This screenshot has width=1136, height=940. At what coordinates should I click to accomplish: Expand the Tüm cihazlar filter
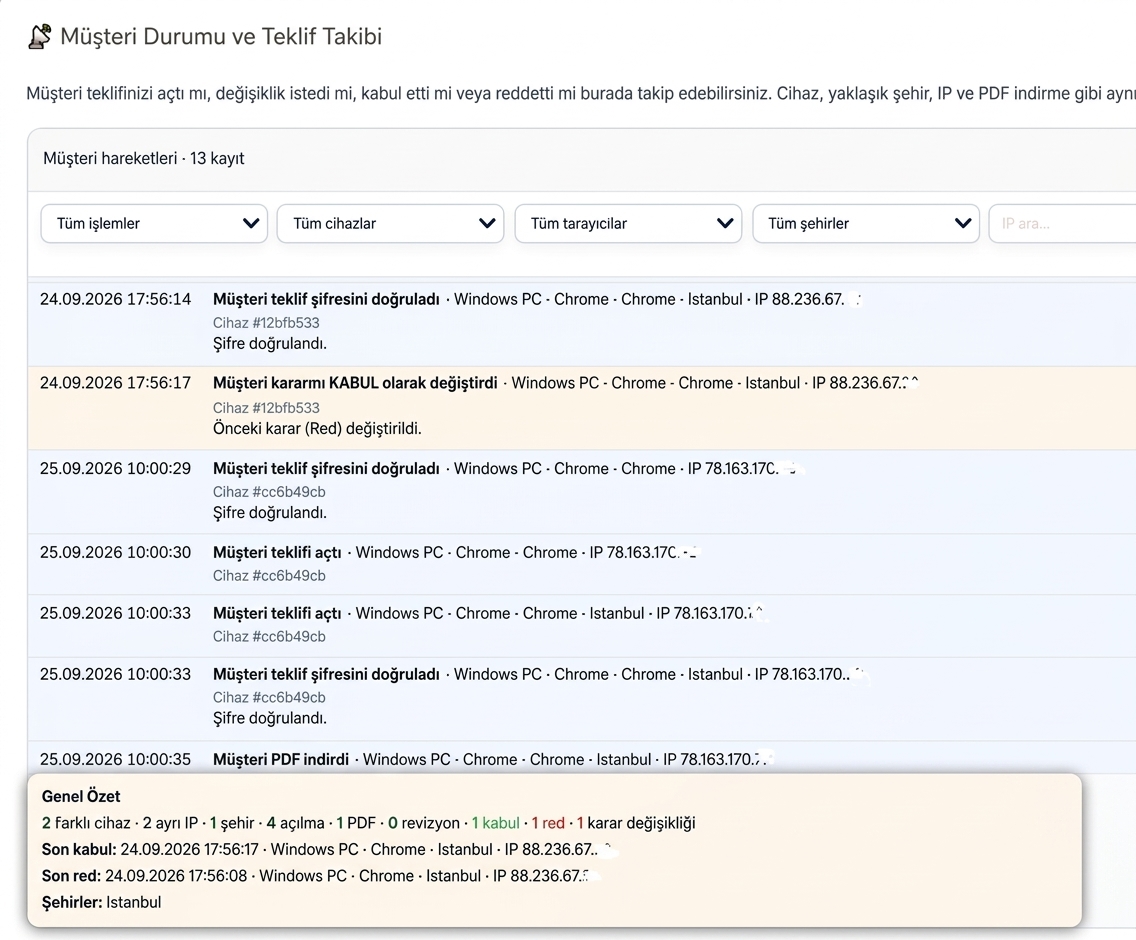[x=390, y=223]
